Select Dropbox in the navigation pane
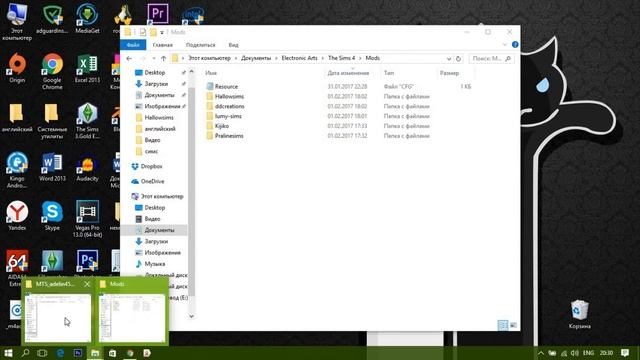Image resolution: width=640 pixels, height=360 pixels. tap(151, 167)
